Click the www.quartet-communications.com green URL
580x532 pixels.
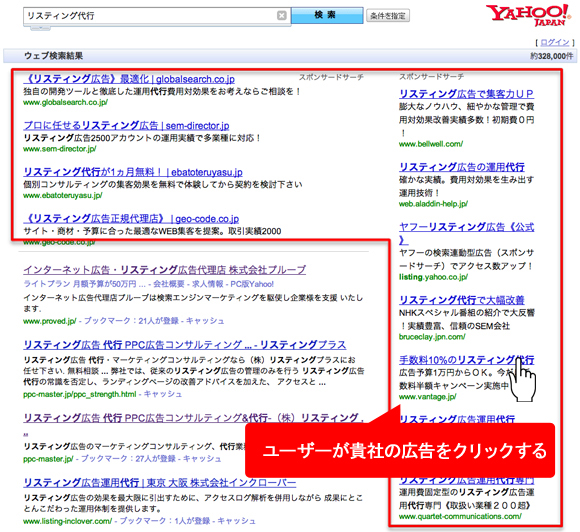tap(460, 516)
